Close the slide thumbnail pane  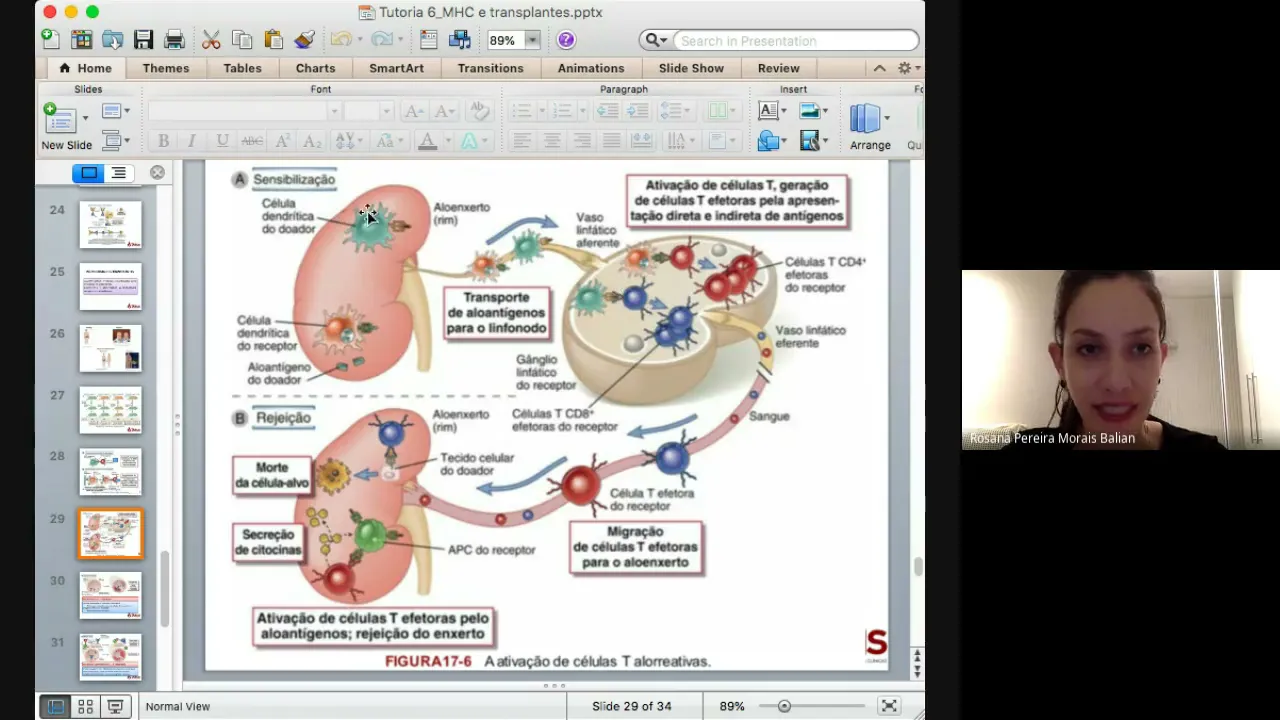(157, 173)
